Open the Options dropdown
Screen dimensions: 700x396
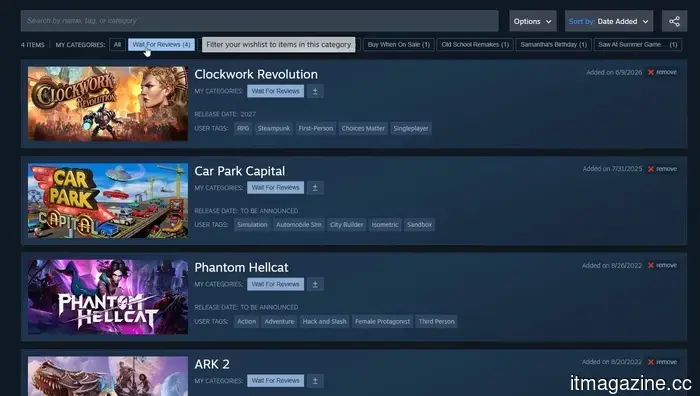click(533, 21)
